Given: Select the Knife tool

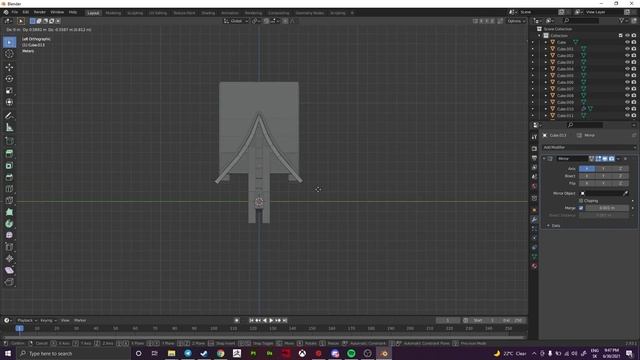Looking at the screenshot, I should [x=9, y=200].
